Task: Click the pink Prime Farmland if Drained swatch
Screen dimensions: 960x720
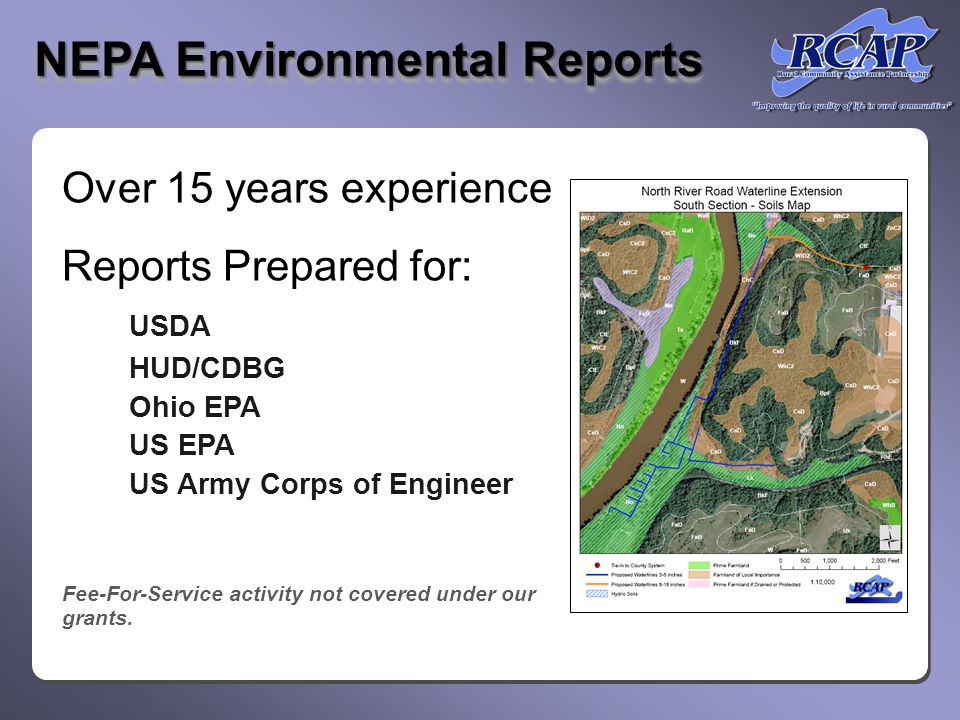Action: click(x=699, y=584)
